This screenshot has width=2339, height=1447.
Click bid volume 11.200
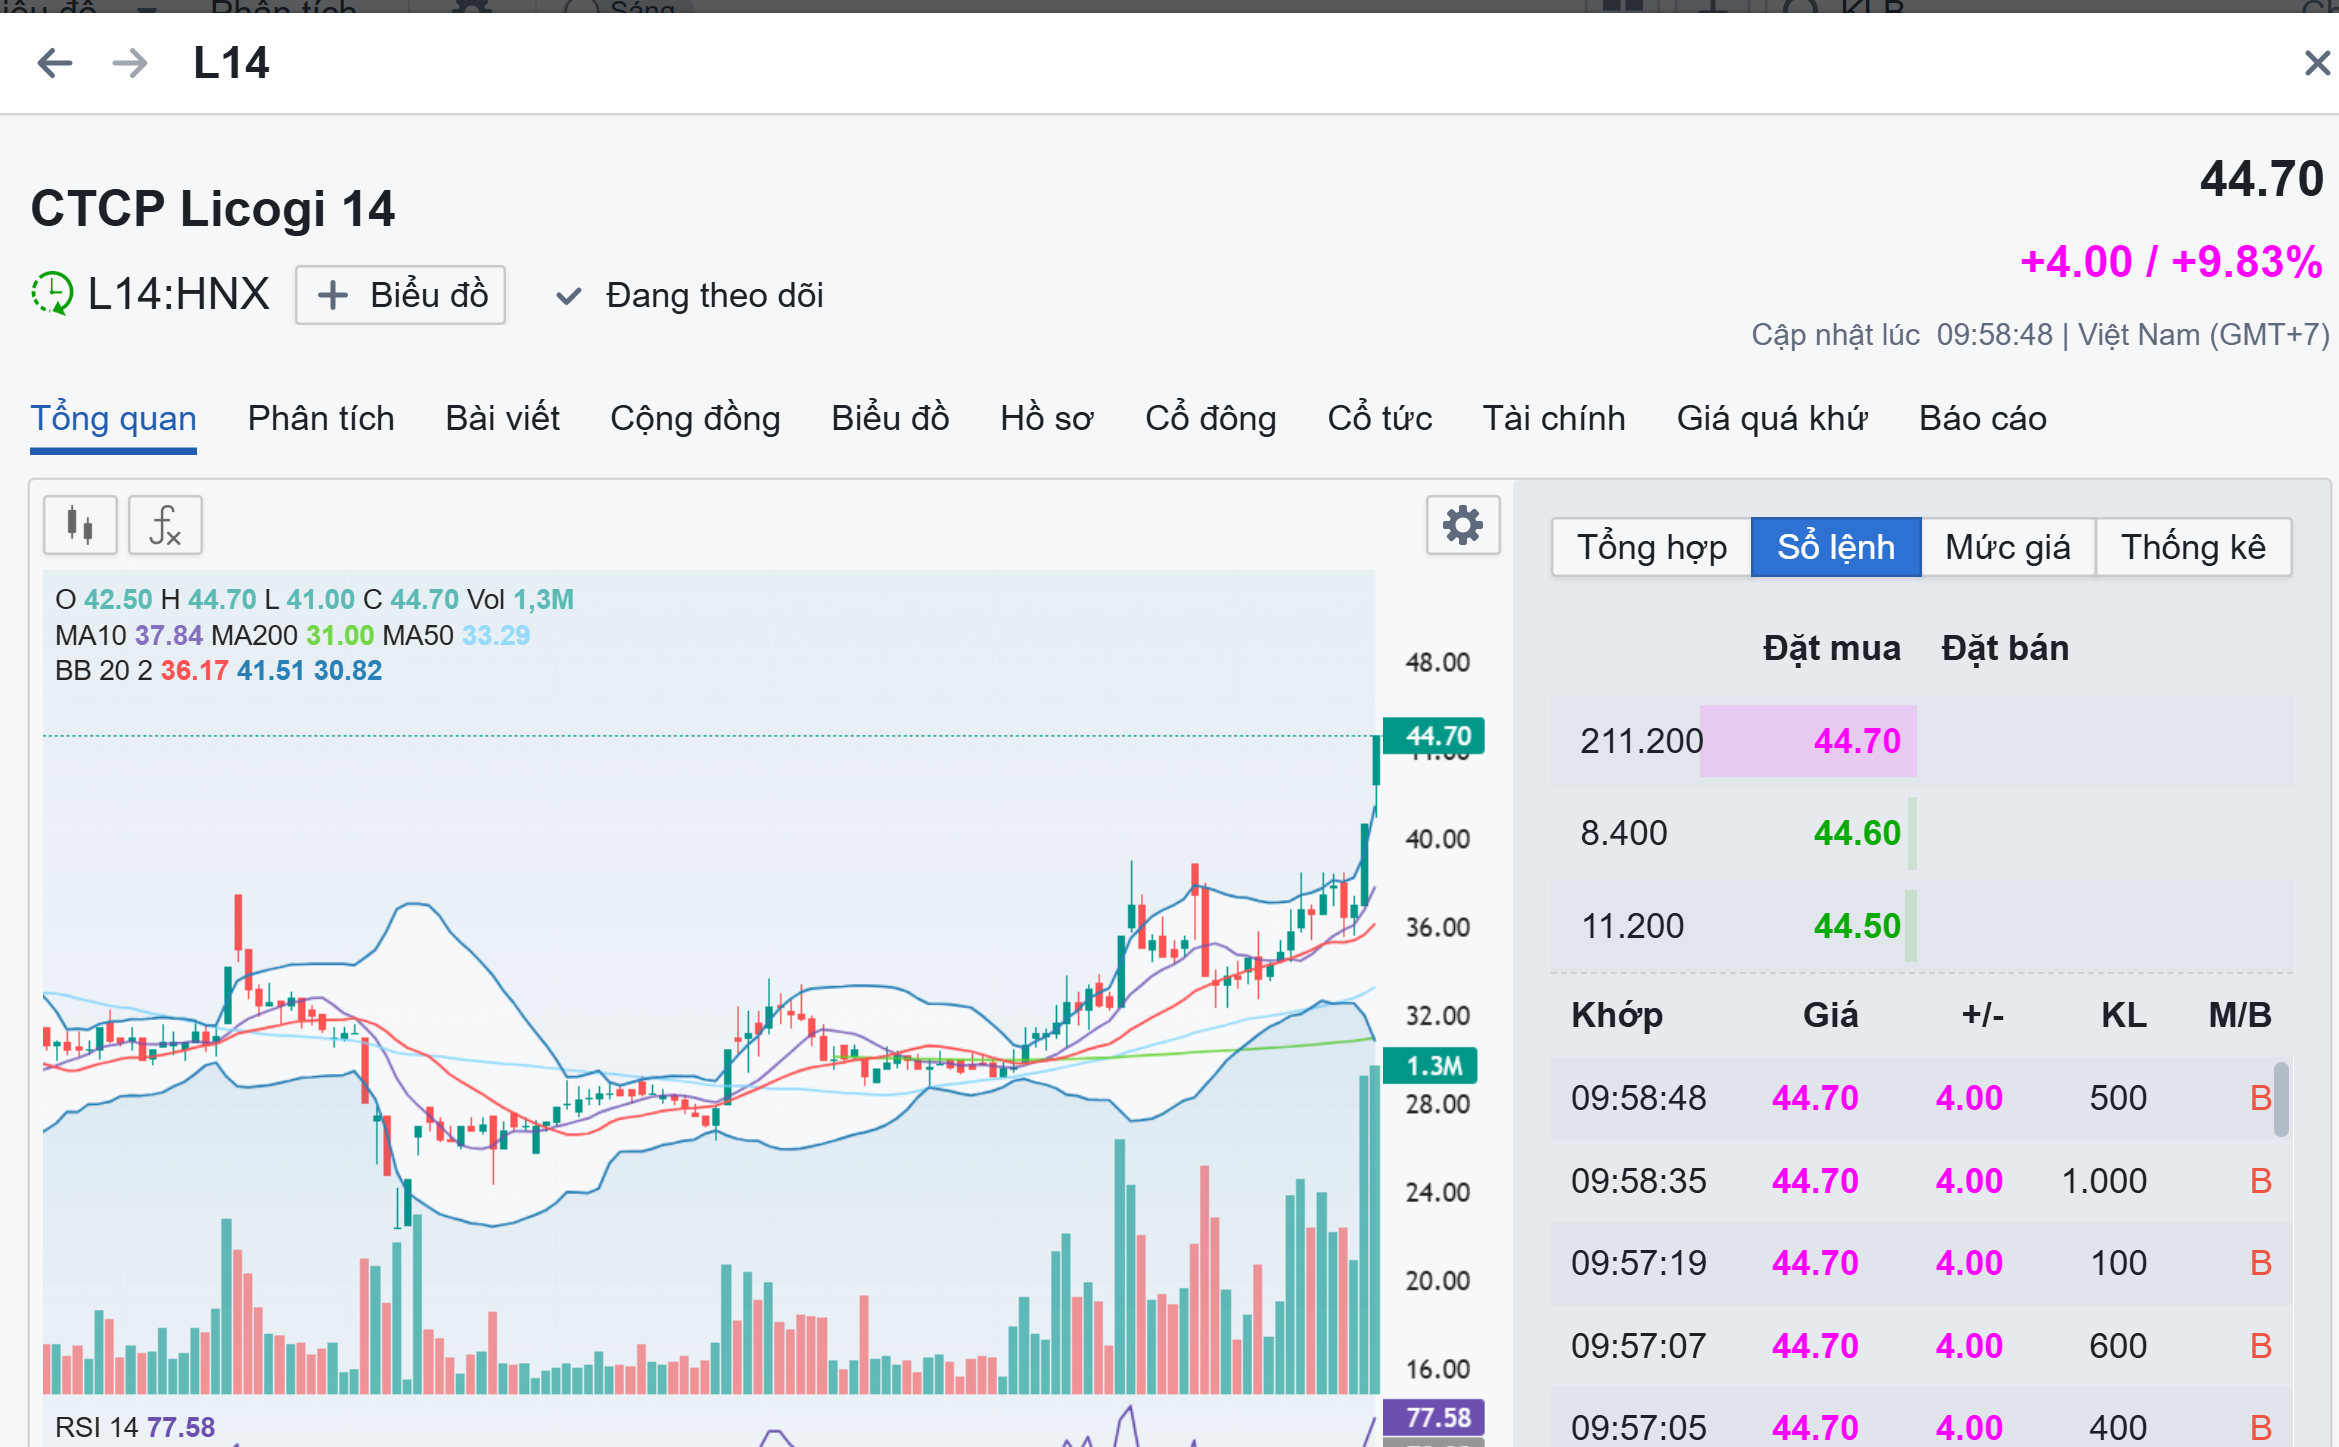pyautogui.click(x=1632, y=926)
